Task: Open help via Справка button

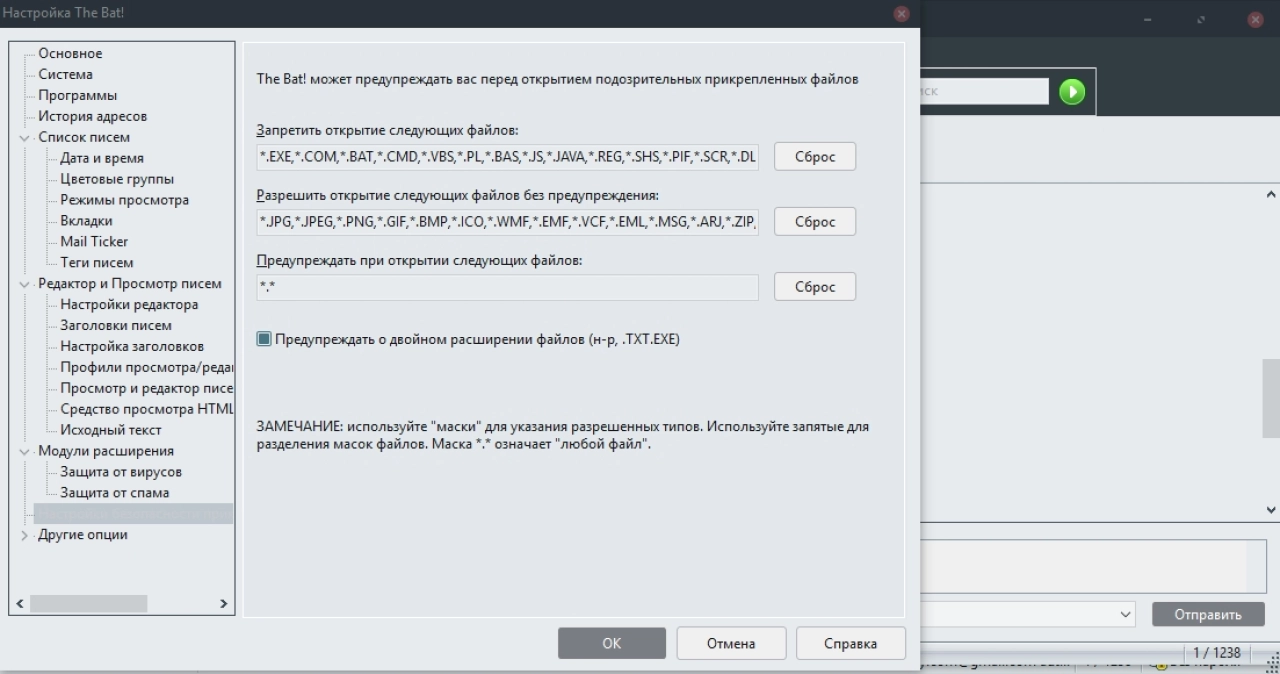Action: [851, 644]
